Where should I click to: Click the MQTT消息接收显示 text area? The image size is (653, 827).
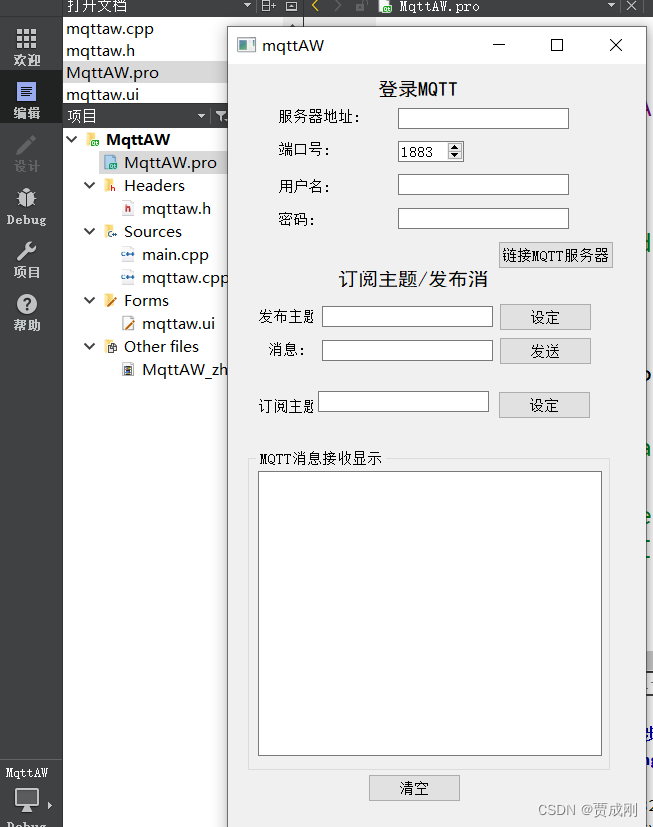pos(430,613)
